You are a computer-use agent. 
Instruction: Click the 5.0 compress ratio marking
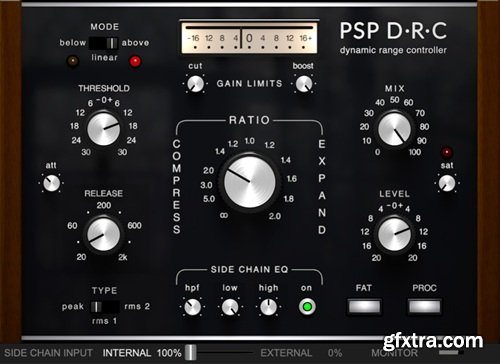point(209,199)
